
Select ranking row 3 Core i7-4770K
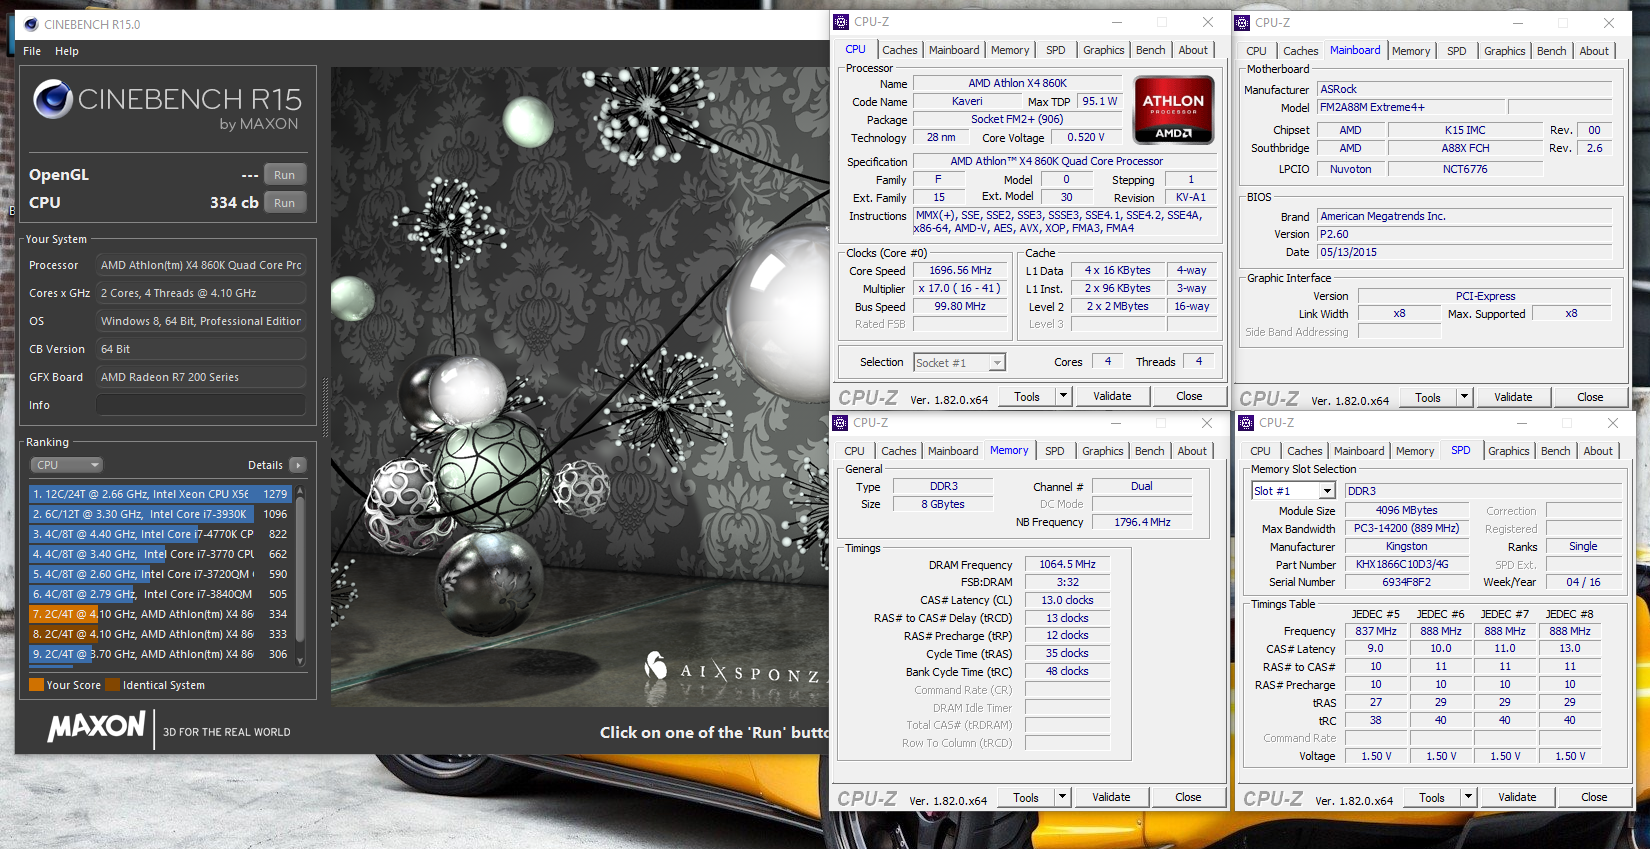(x=161, y=534)
